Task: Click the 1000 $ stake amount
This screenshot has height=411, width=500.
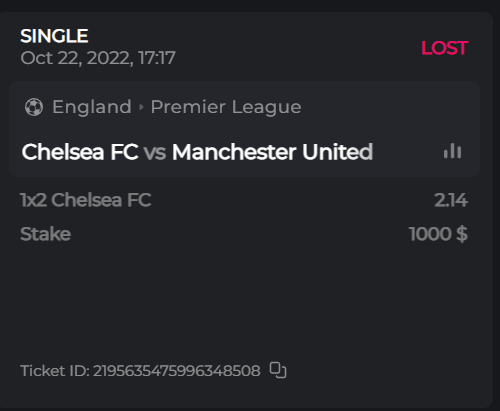Action: point(439,234)
